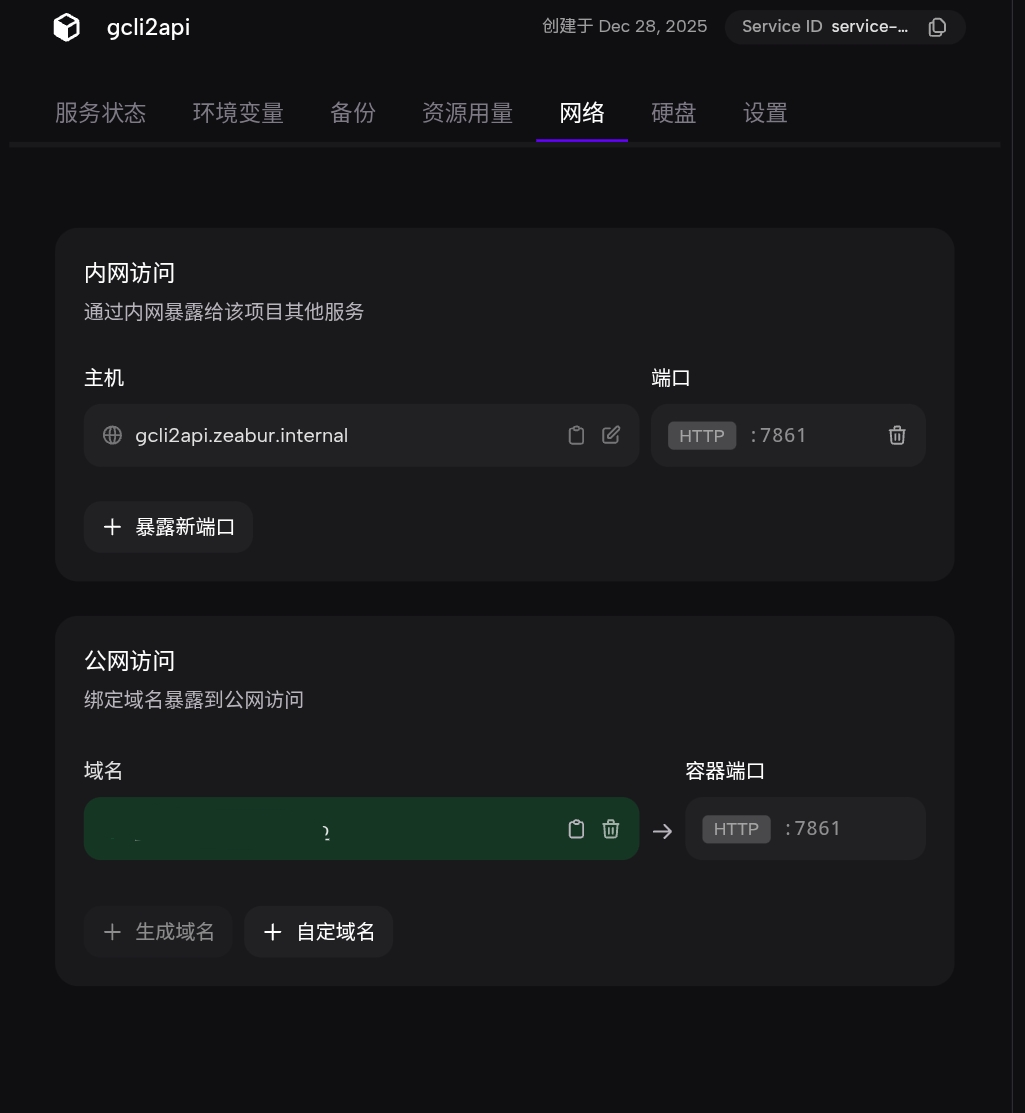This screenshot has height=1113, width=1025.
Task: Copy the gcli2api.zeabur.internal hostname
Action: coord(576,435)
